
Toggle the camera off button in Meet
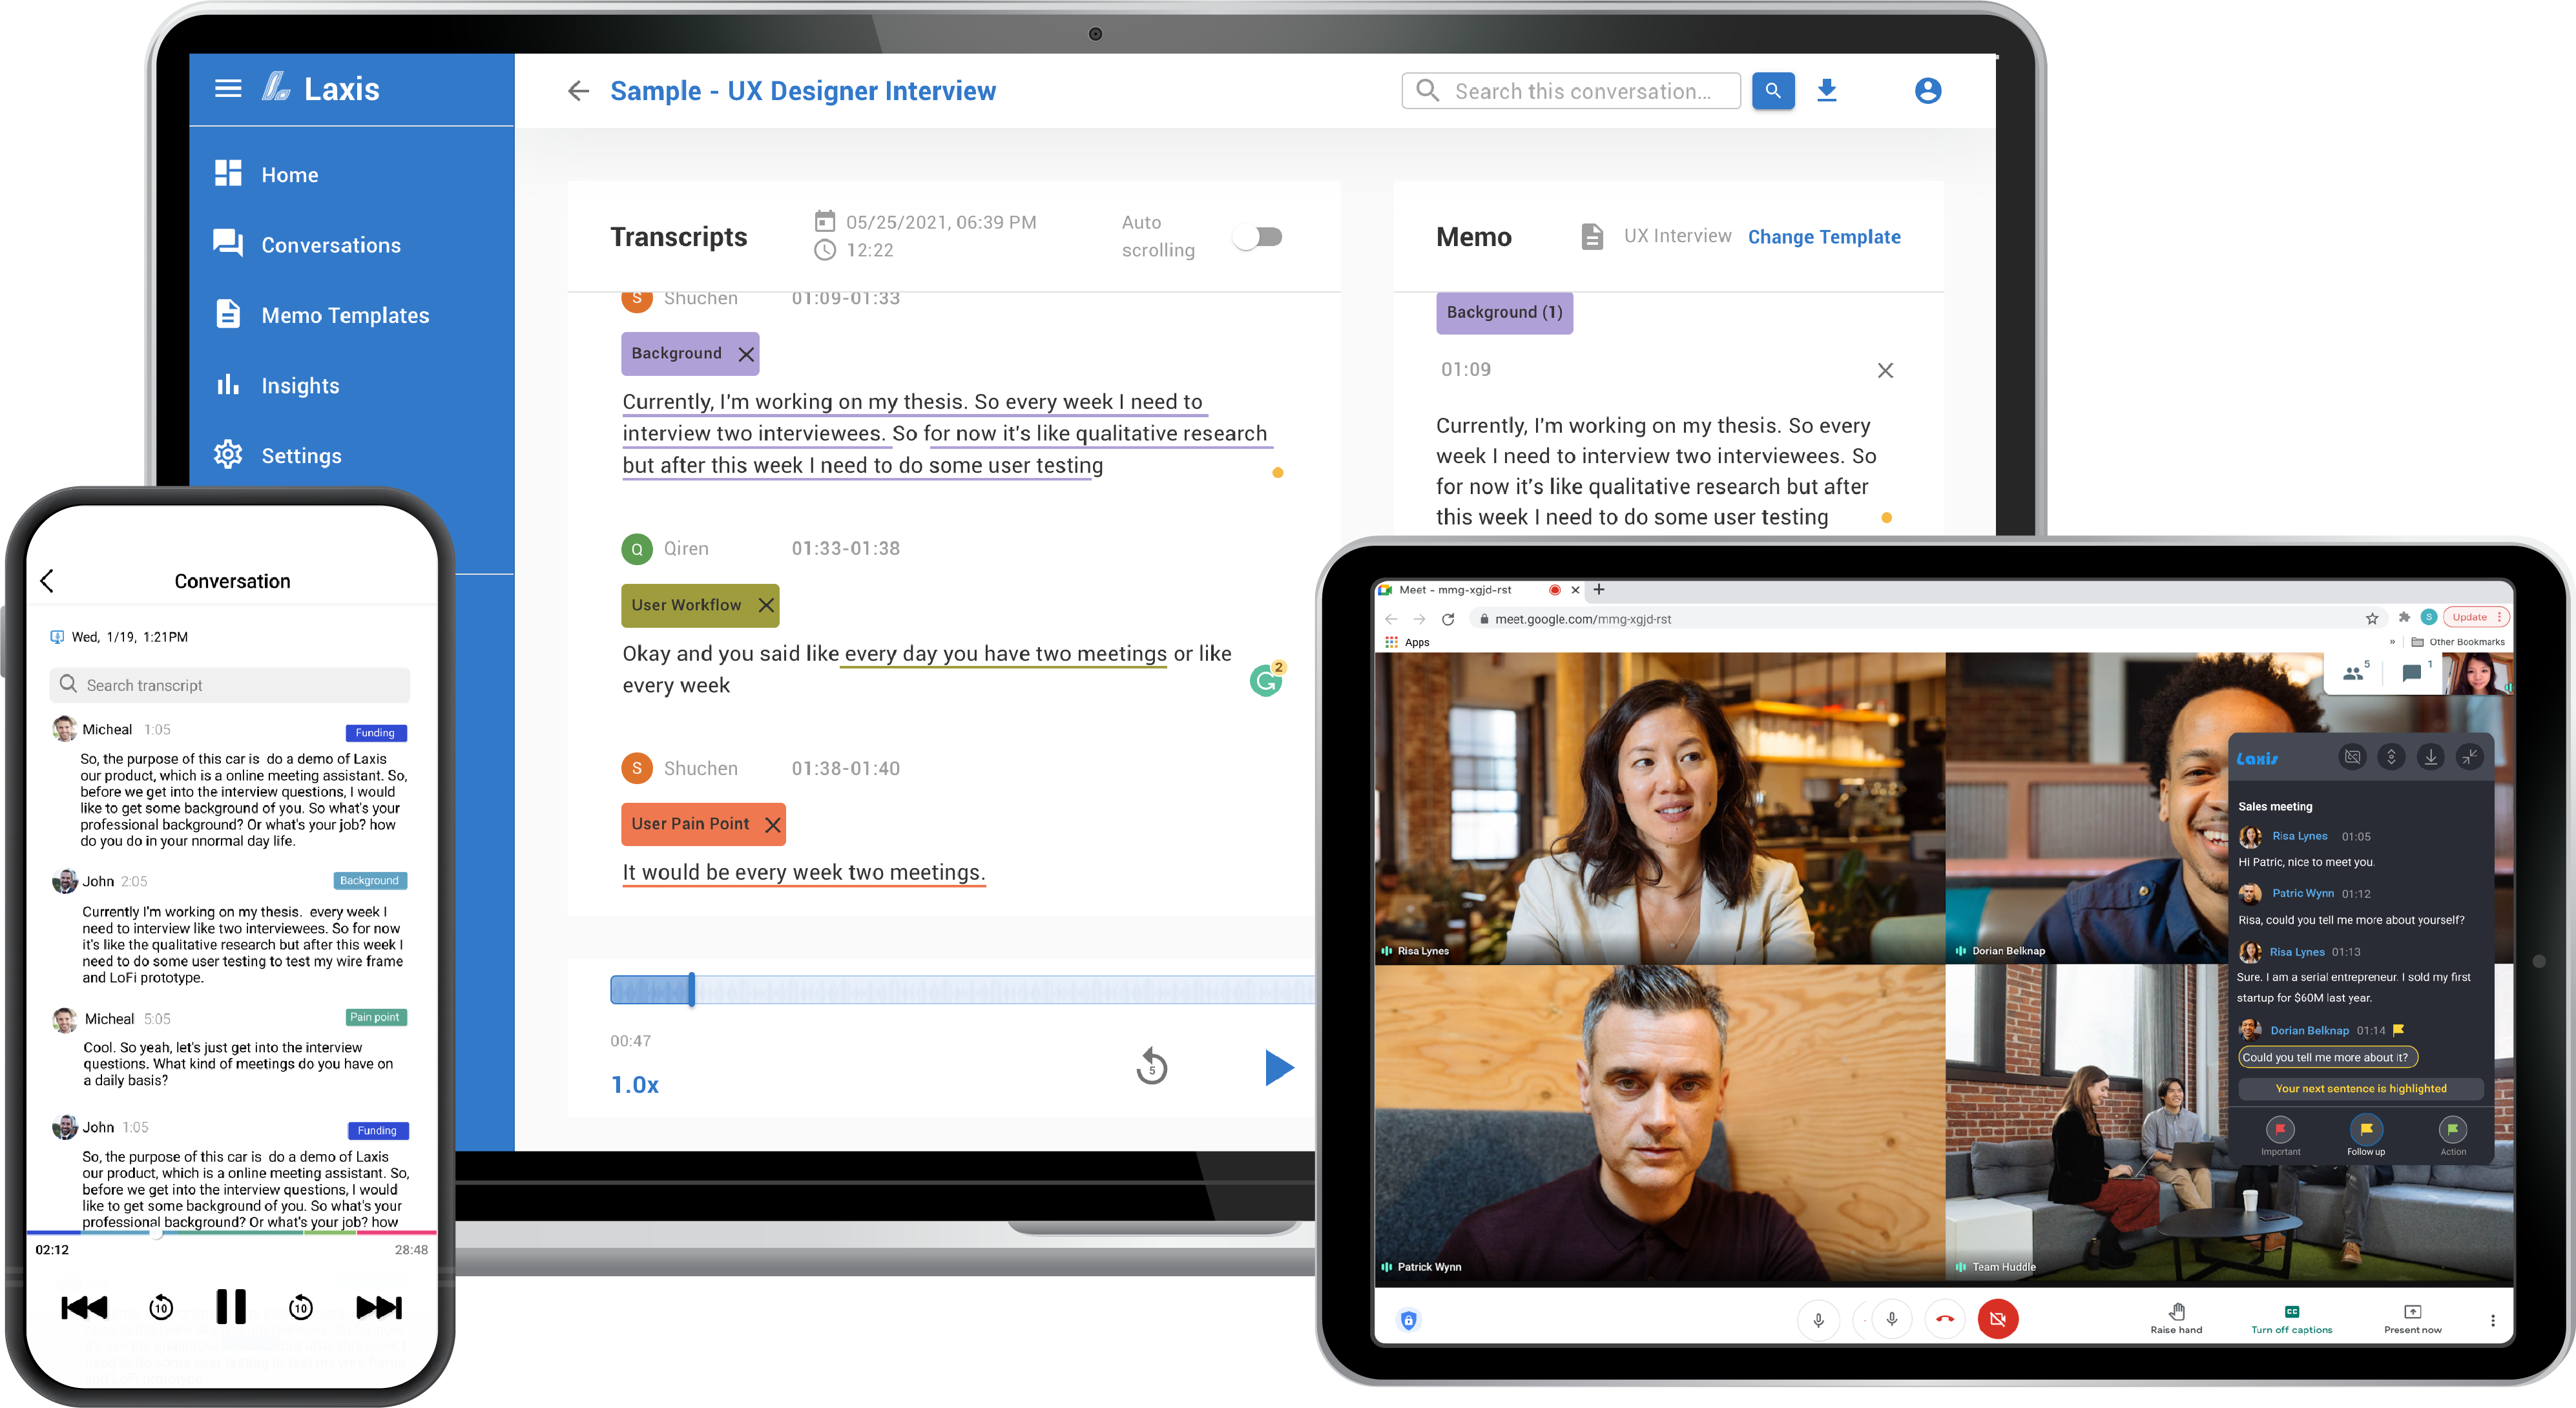point(1997,1319)
